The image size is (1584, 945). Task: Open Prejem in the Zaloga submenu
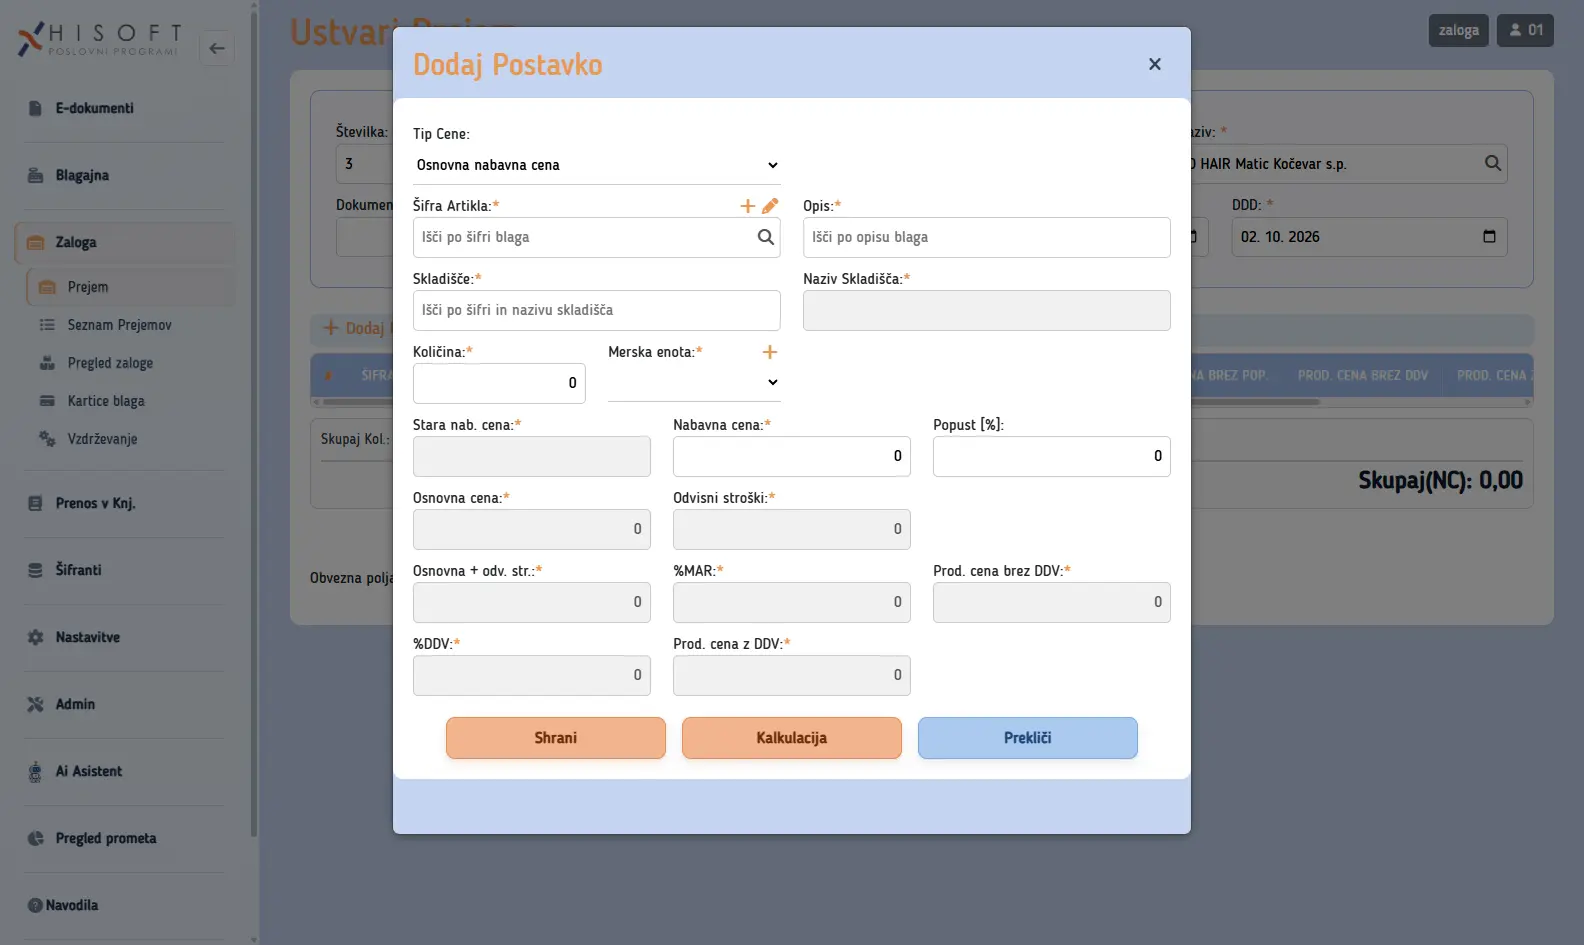tap(131, 287)
